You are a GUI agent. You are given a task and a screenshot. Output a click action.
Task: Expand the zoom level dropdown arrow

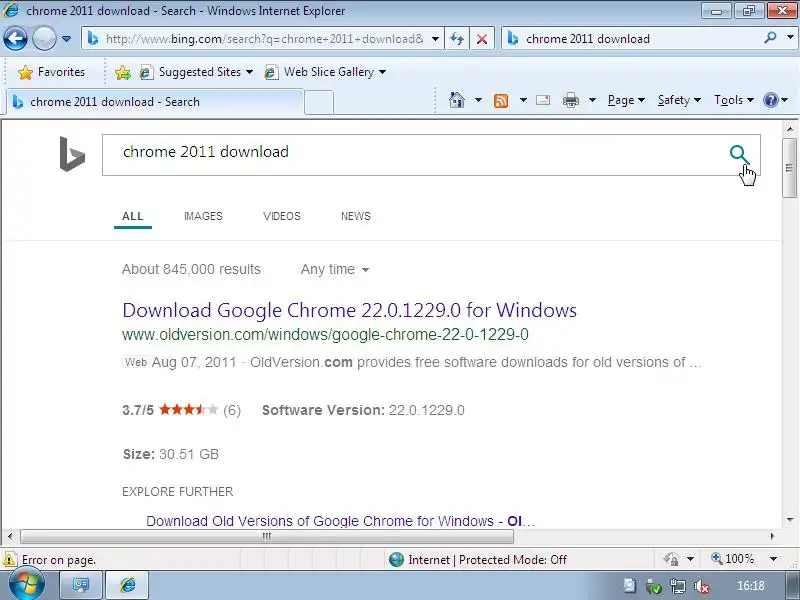pos(773,559)
